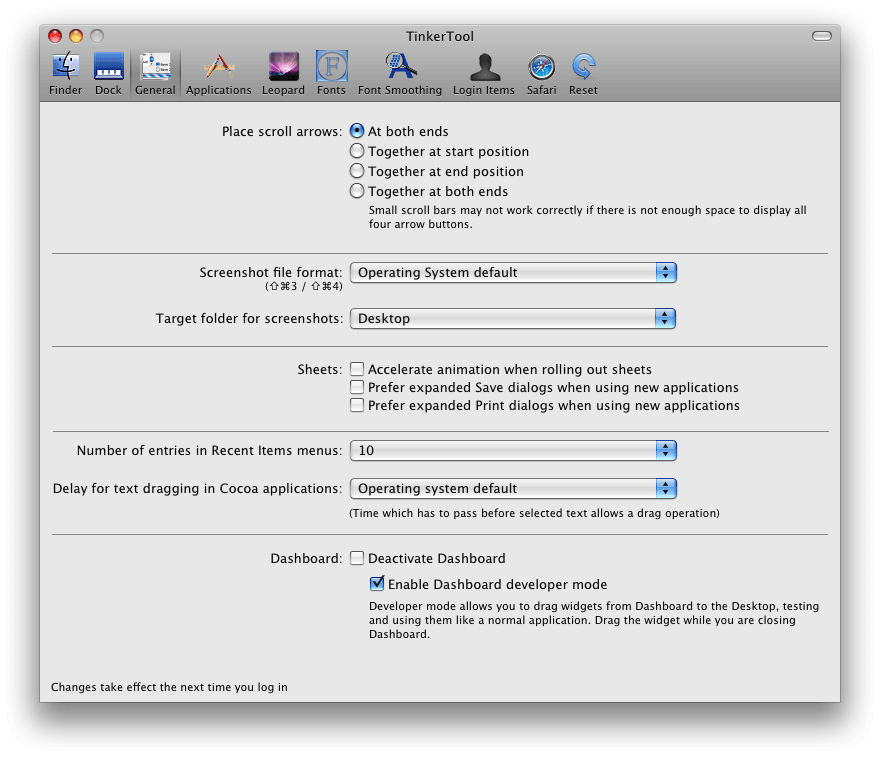This screenshot has width=880, height=757.
Task: Switch to the Applications pane
Action: 218,74
